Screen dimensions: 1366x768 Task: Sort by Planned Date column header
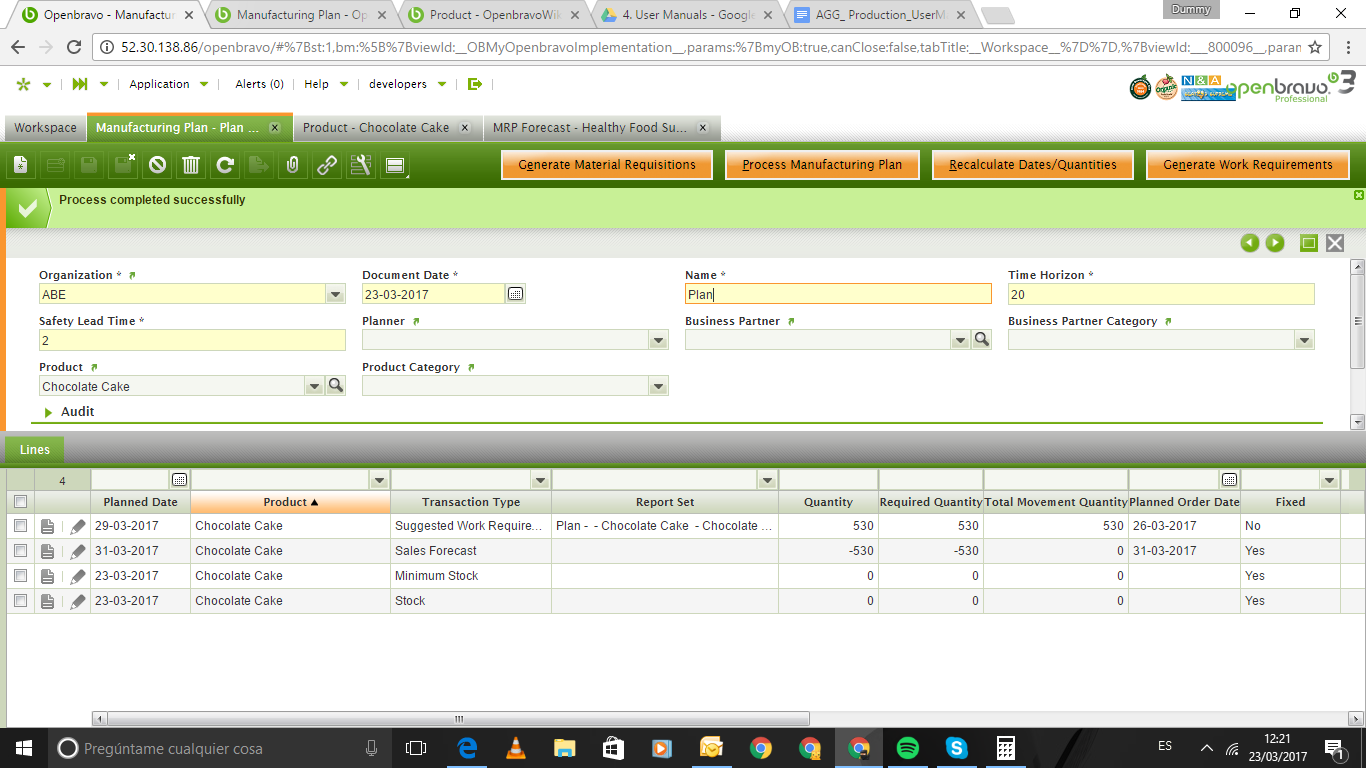coord(140,502)
